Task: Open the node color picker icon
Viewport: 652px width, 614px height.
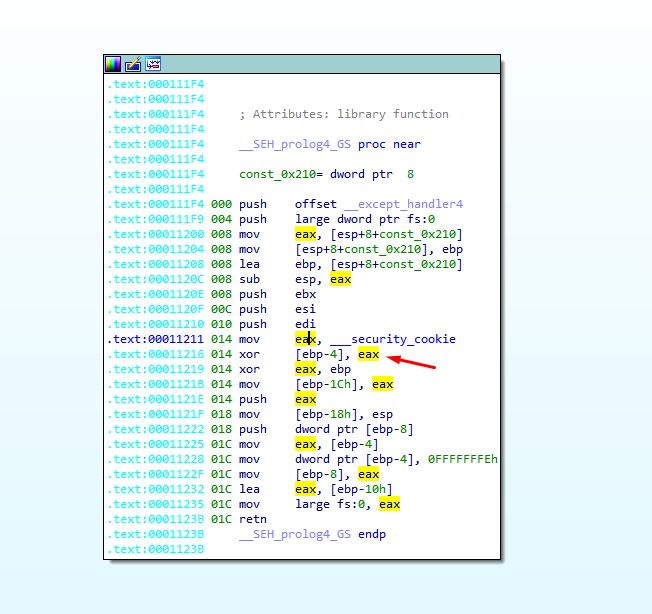Action: click(x=113, y=64)
